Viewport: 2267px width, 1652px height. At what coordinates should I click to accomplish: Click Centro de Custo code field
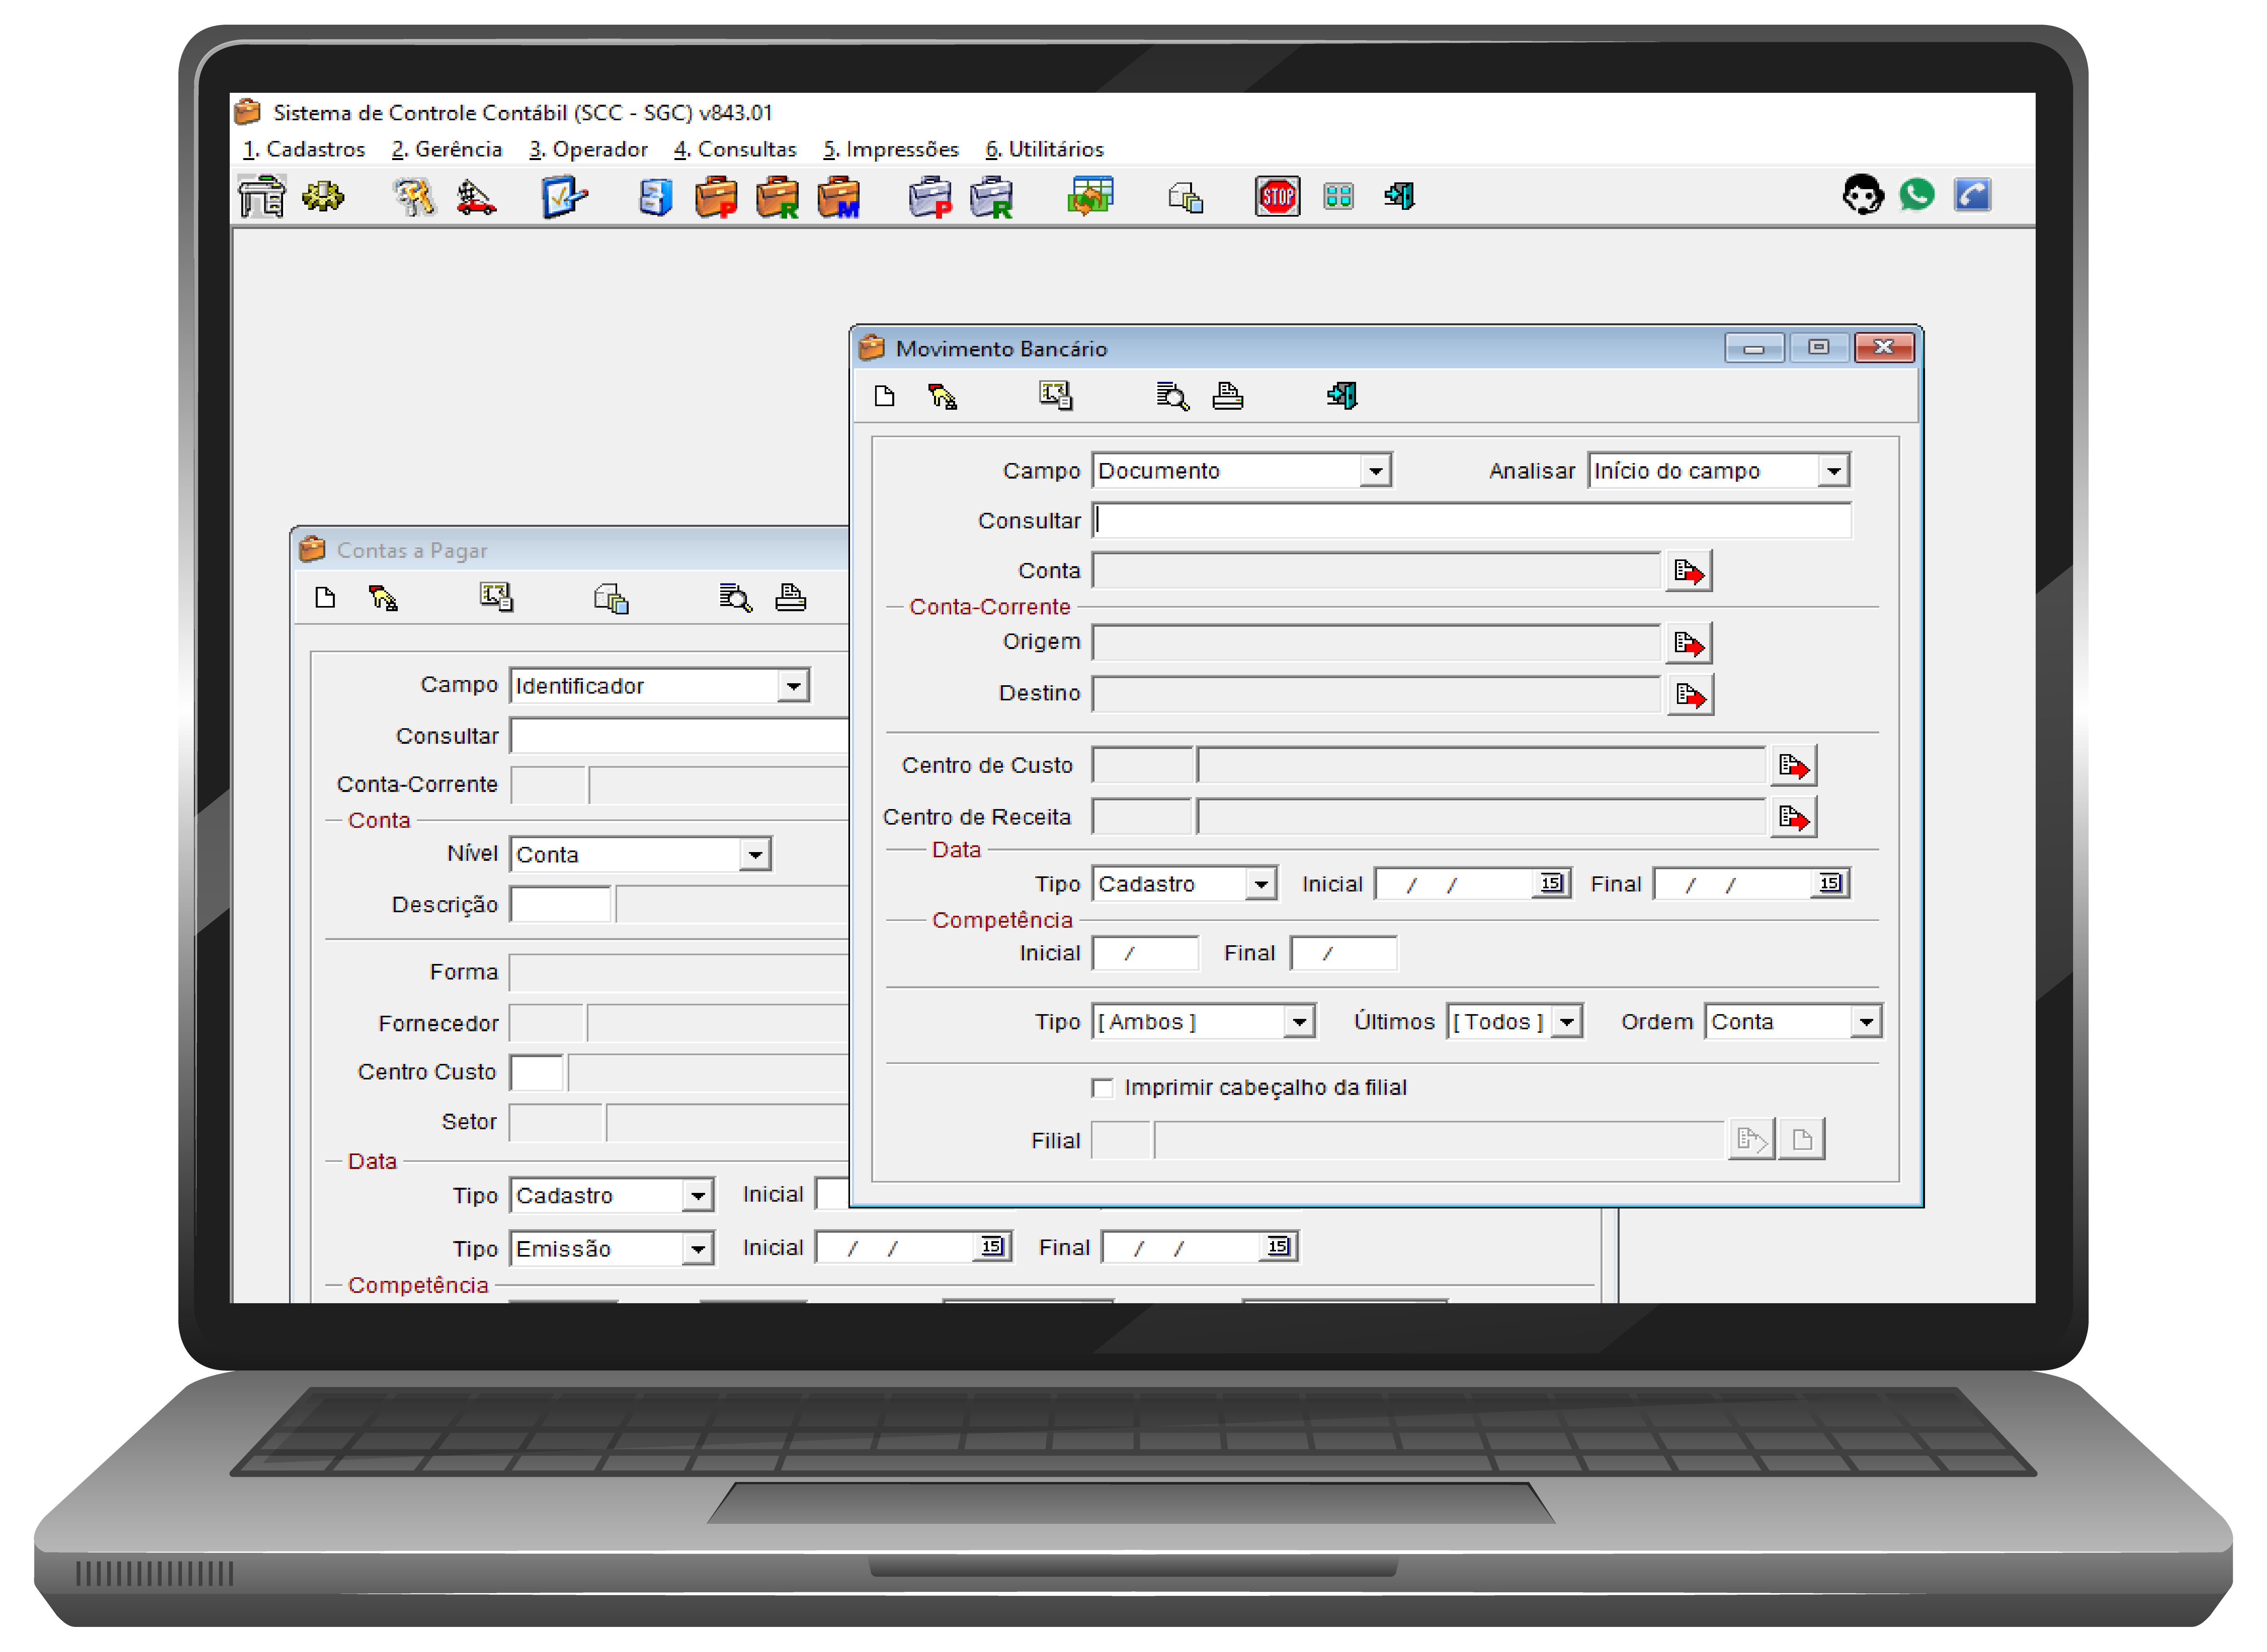(x=1143, y=767)
